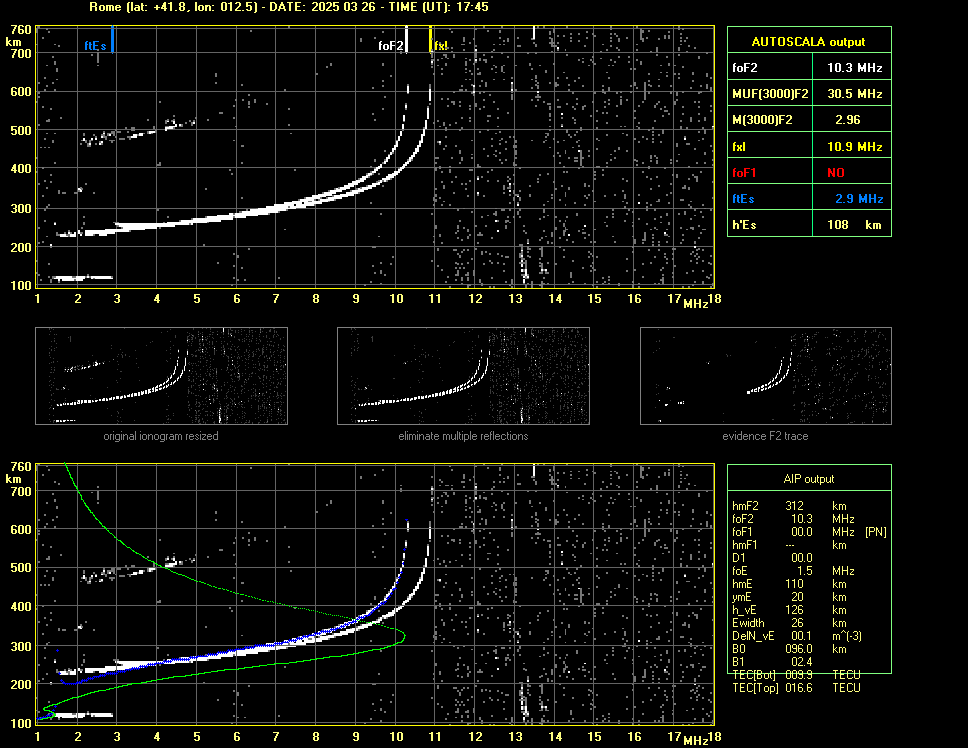Click the ftEs value '2.9 MHz'

859,199
